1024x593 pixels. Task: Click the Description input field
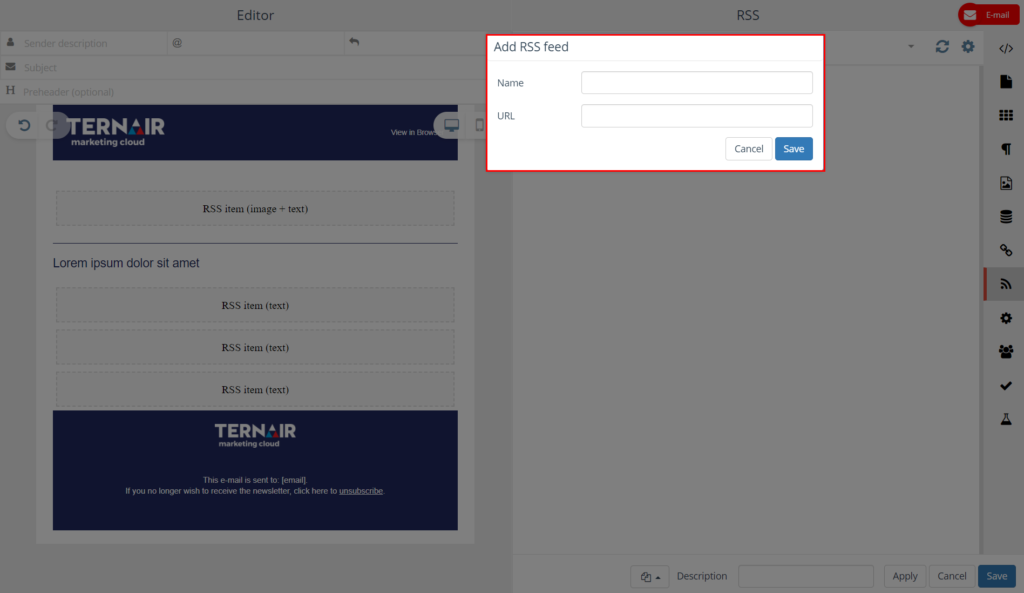coord(806,576)
